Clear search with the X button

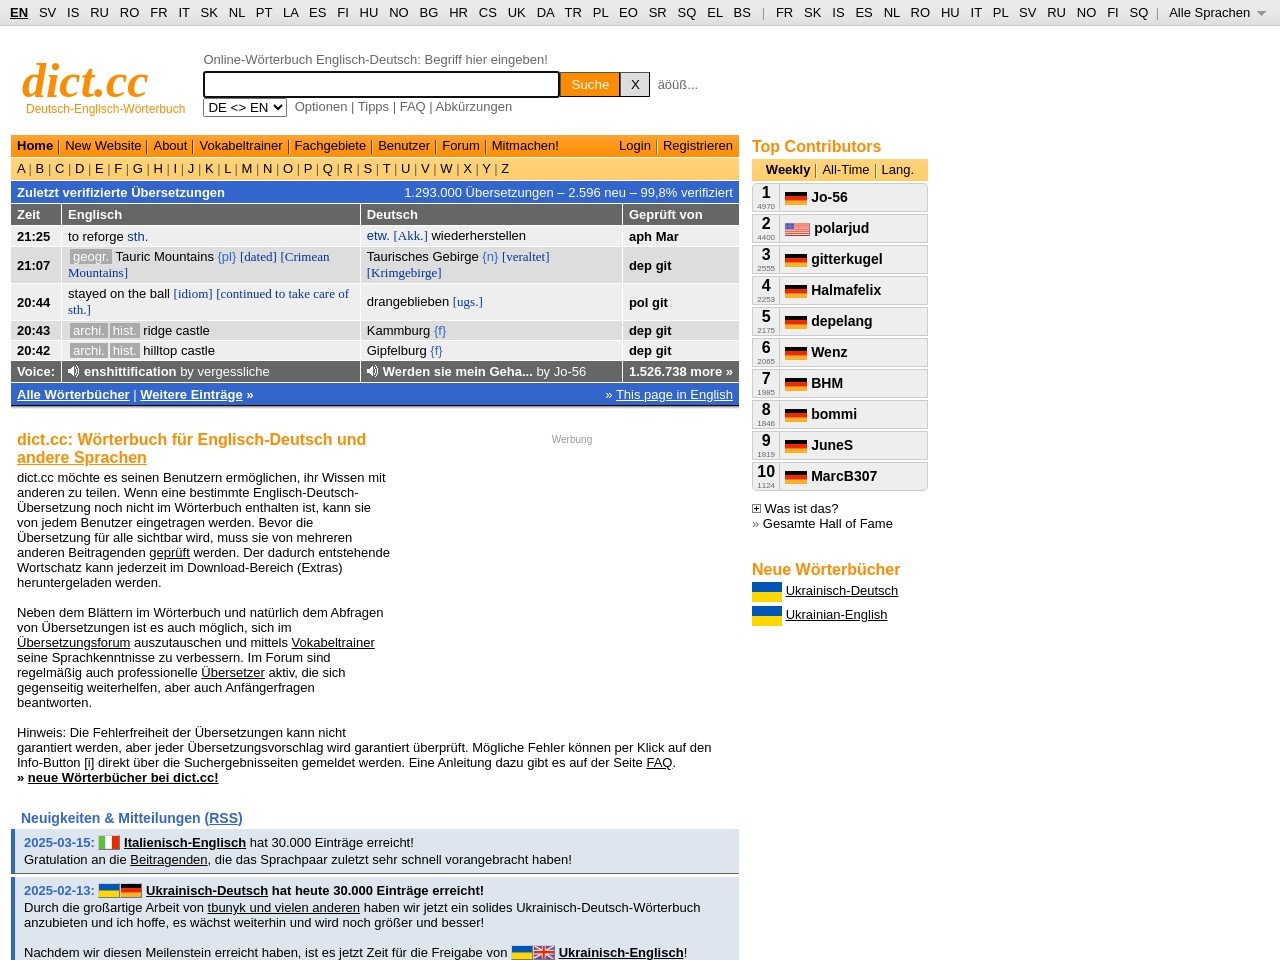tap(635, 85)
